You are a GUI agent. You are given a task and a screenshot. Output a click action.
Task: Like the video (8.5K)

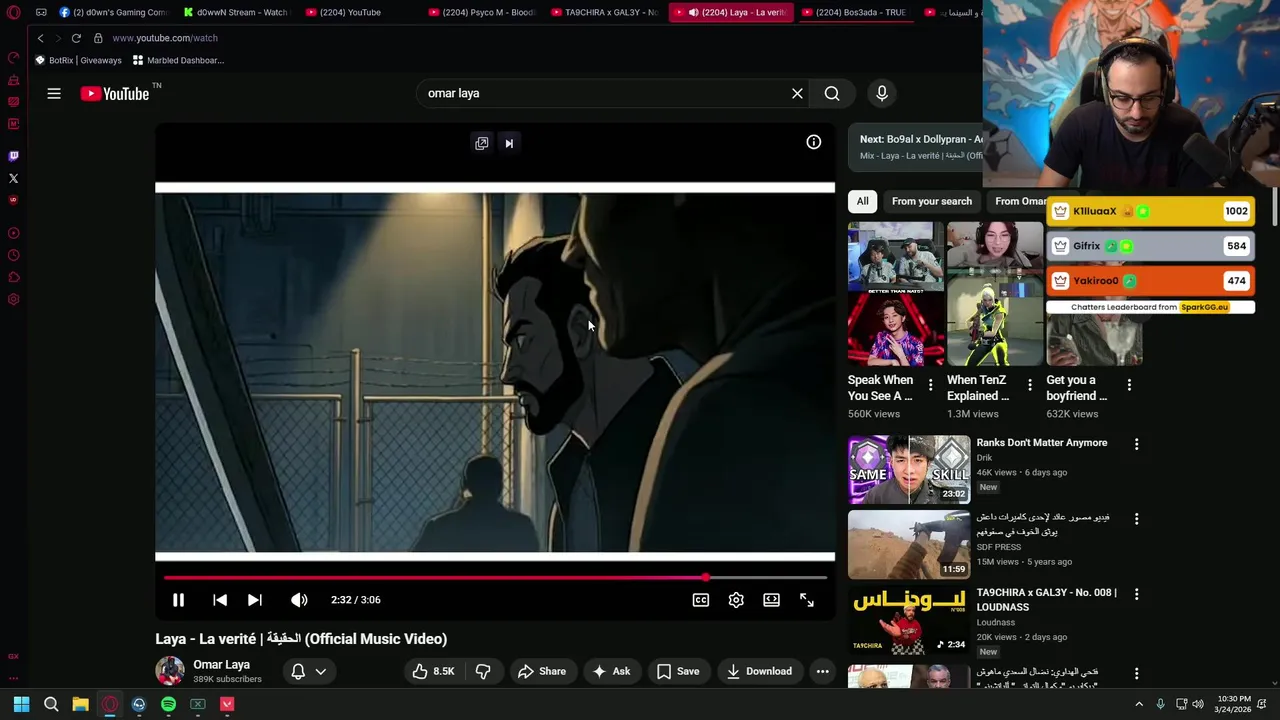pyautogui.click(x=433, y=671)
